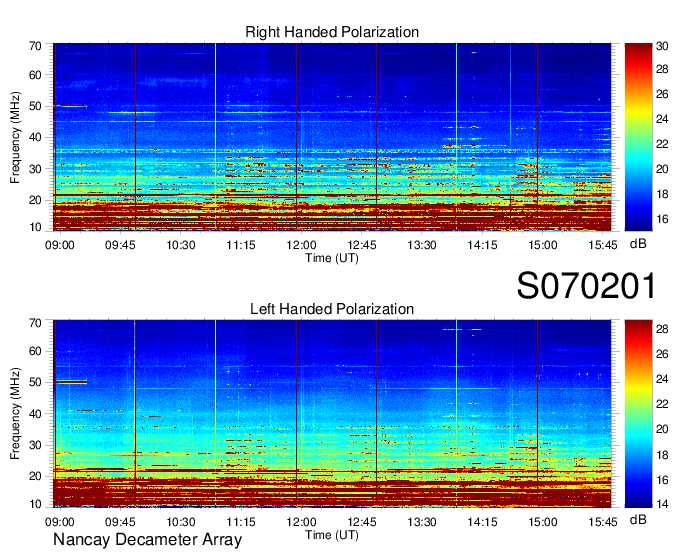680x552 pixels.
Task: Click the 09:00 time tick under Right Handed plot
Action: point(59,245)
